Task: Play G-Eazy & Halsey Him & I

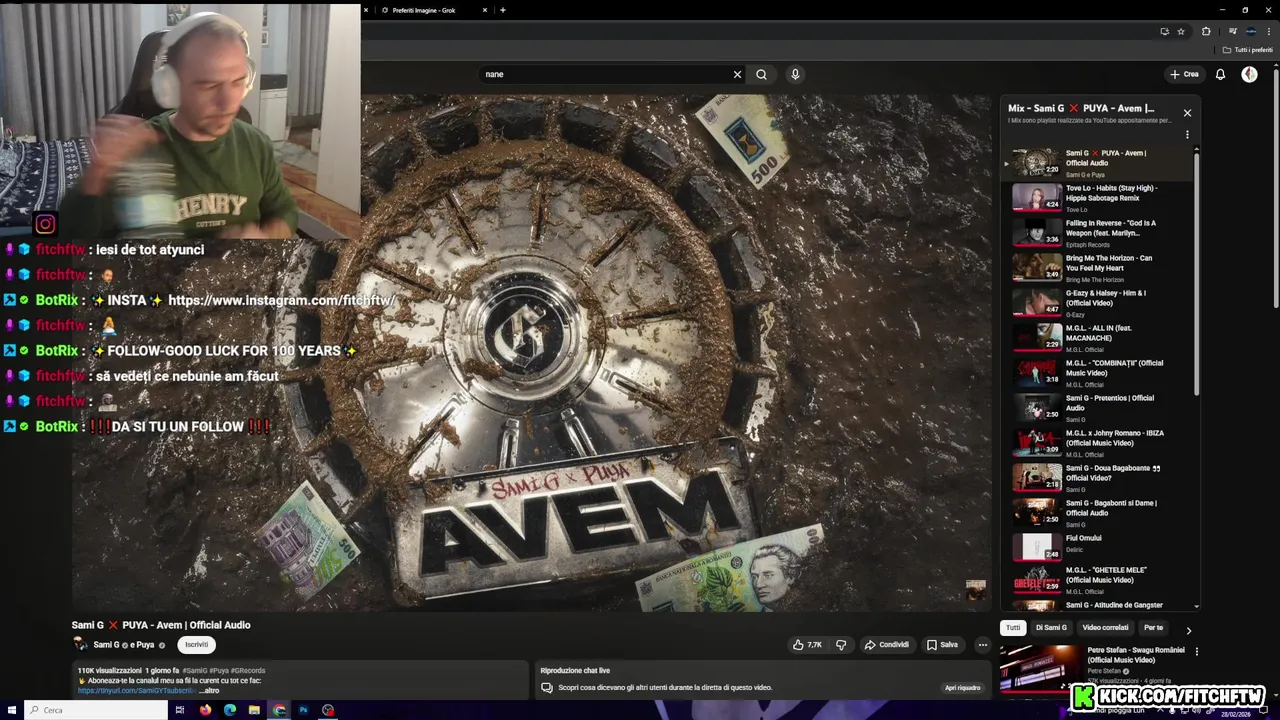Action: 1099,303
